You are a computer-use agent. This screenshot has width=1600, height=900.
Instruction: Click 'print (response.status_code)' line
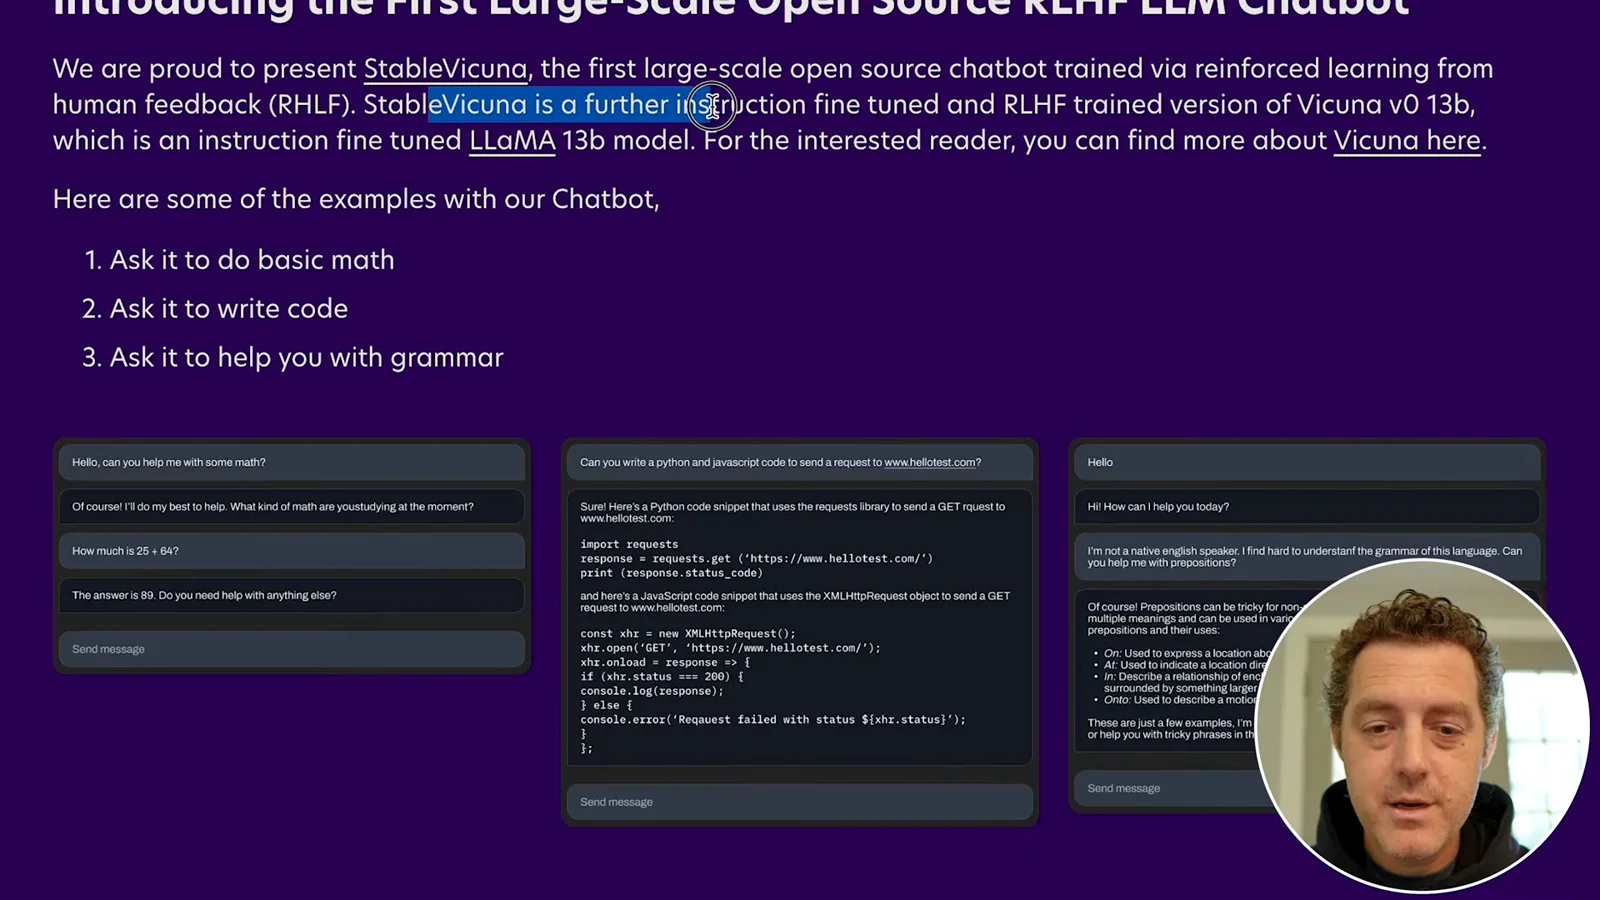(671, 573)
